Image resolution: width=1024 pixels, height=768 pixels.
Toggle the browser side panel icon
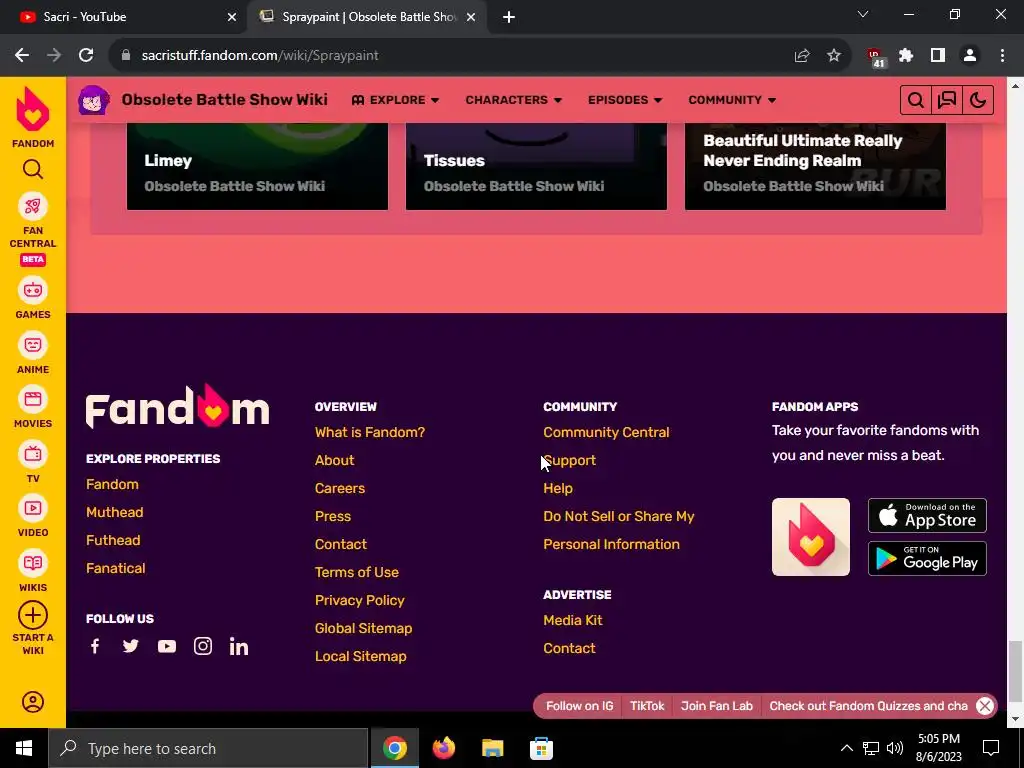938,56
